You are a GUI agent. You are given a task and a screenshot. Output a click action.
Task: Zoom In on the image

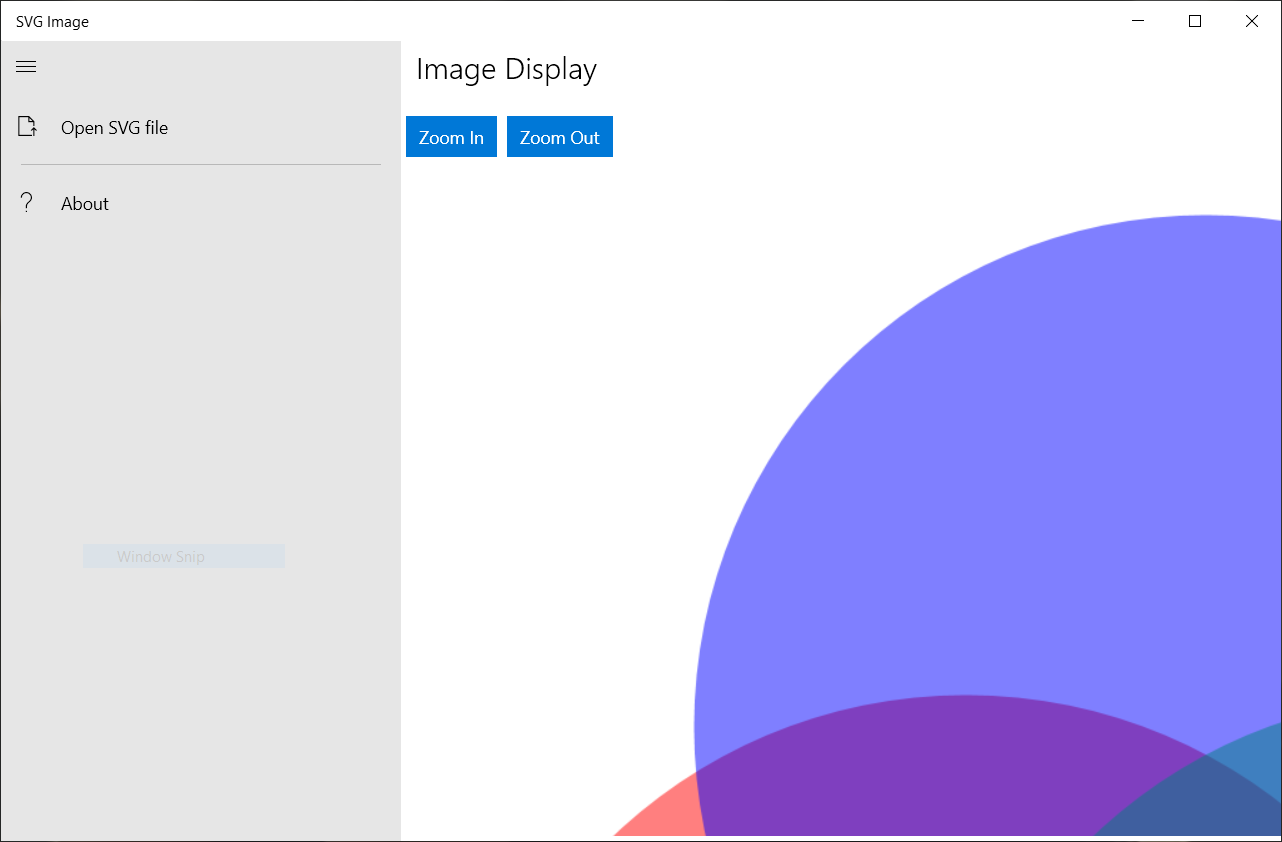[x=451, y=137]
